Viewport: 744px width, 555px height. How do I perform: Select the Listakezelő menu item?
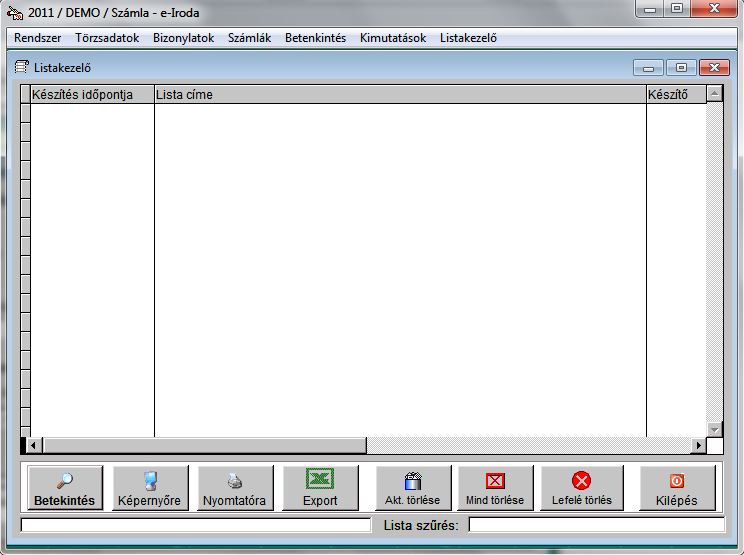click(468, 38)
